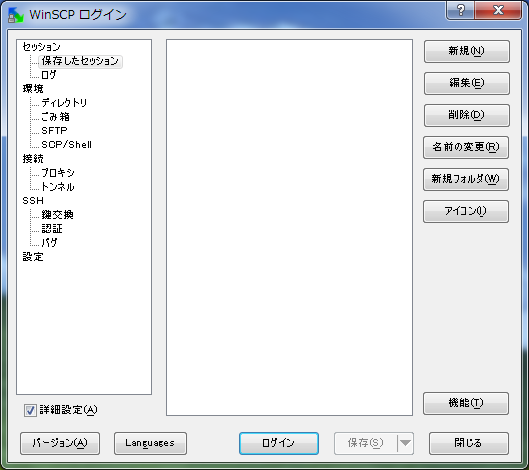
Task: Click the 新規(N) button
Action: pyautogui.click(x=467, y=51)
